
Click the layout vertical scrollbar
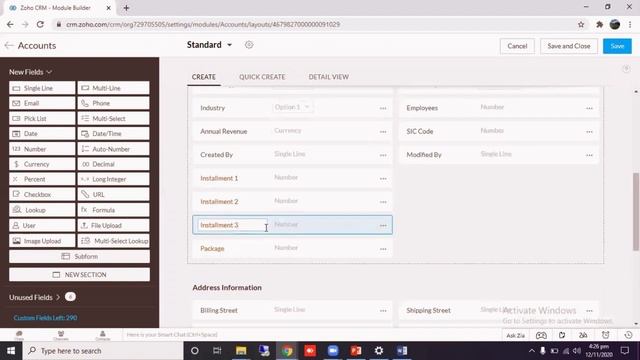point(636,211)
